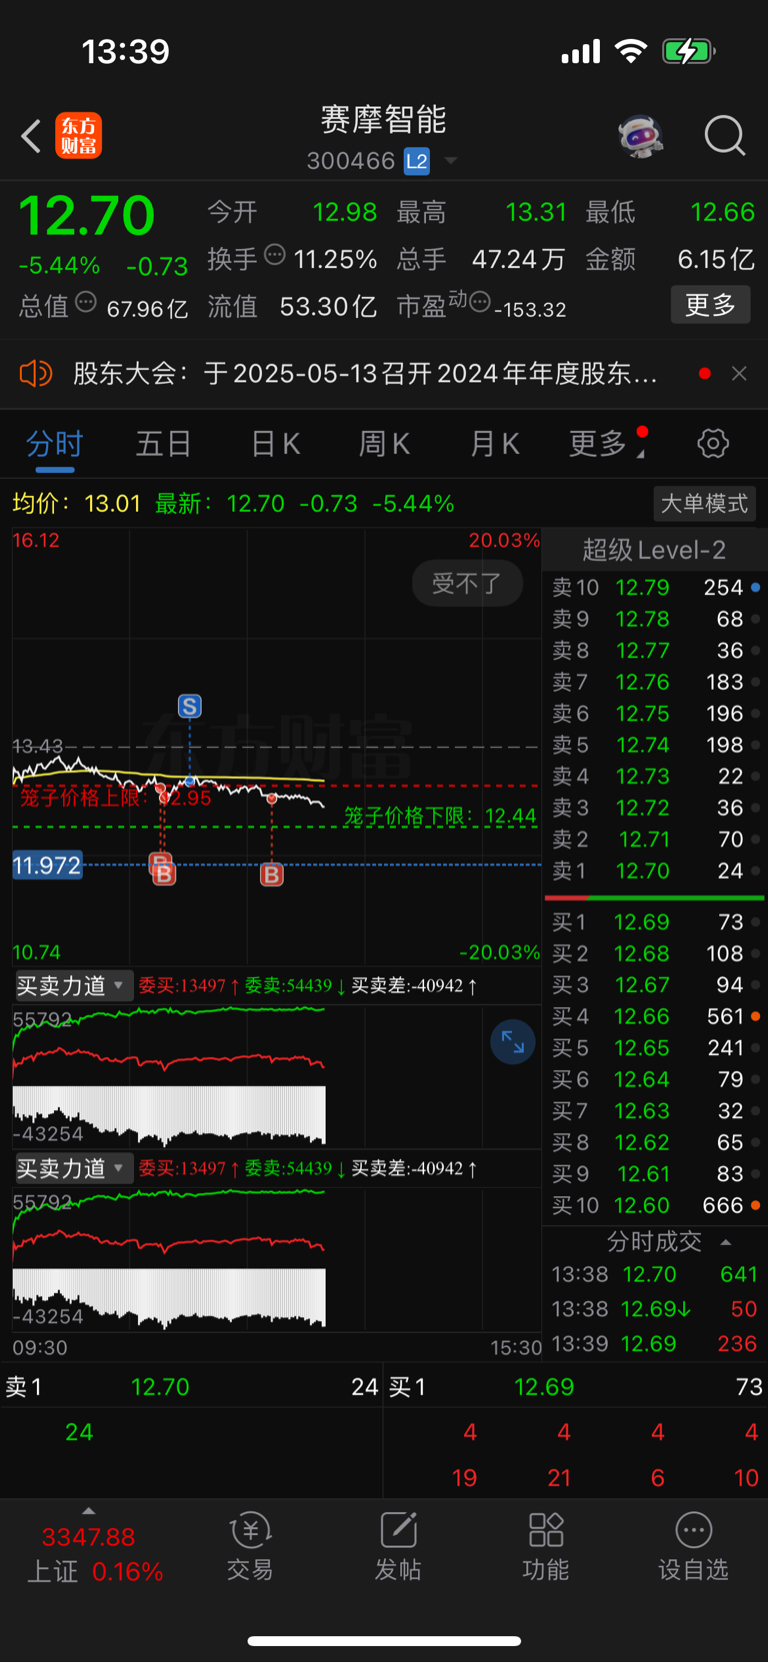This screenshot has height=1663, width=768.
Task: Tap the 设自选 watchlist icon
Action: pos(693,1546)
